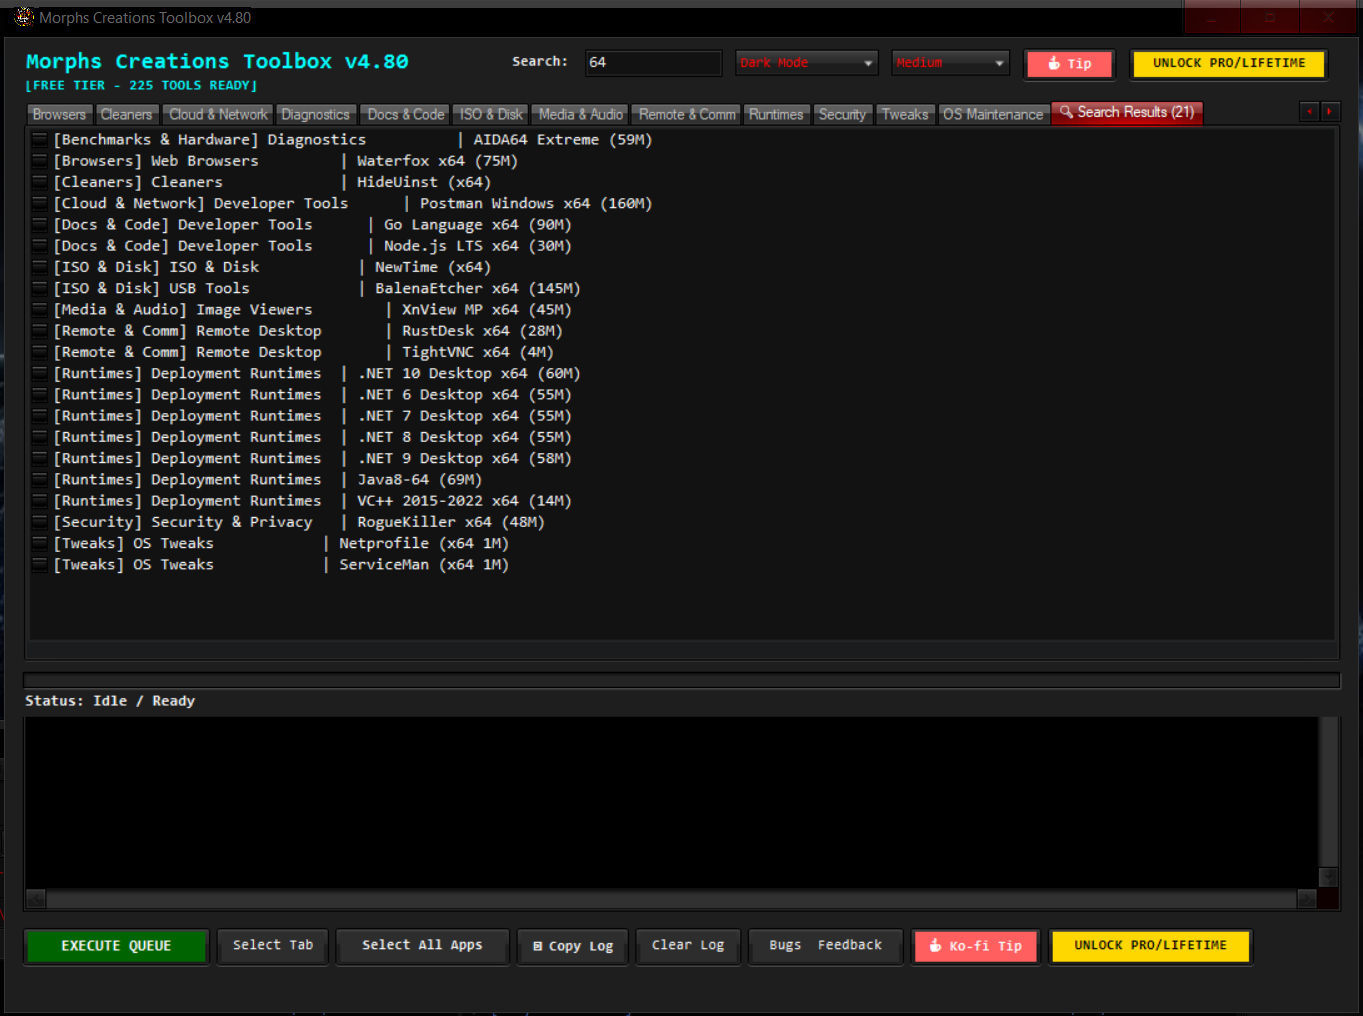Click the "Netprofile (x64 1M)" row text
Screen dimensions: 1363x1016
pyautogui.click(x=424, y=544)
